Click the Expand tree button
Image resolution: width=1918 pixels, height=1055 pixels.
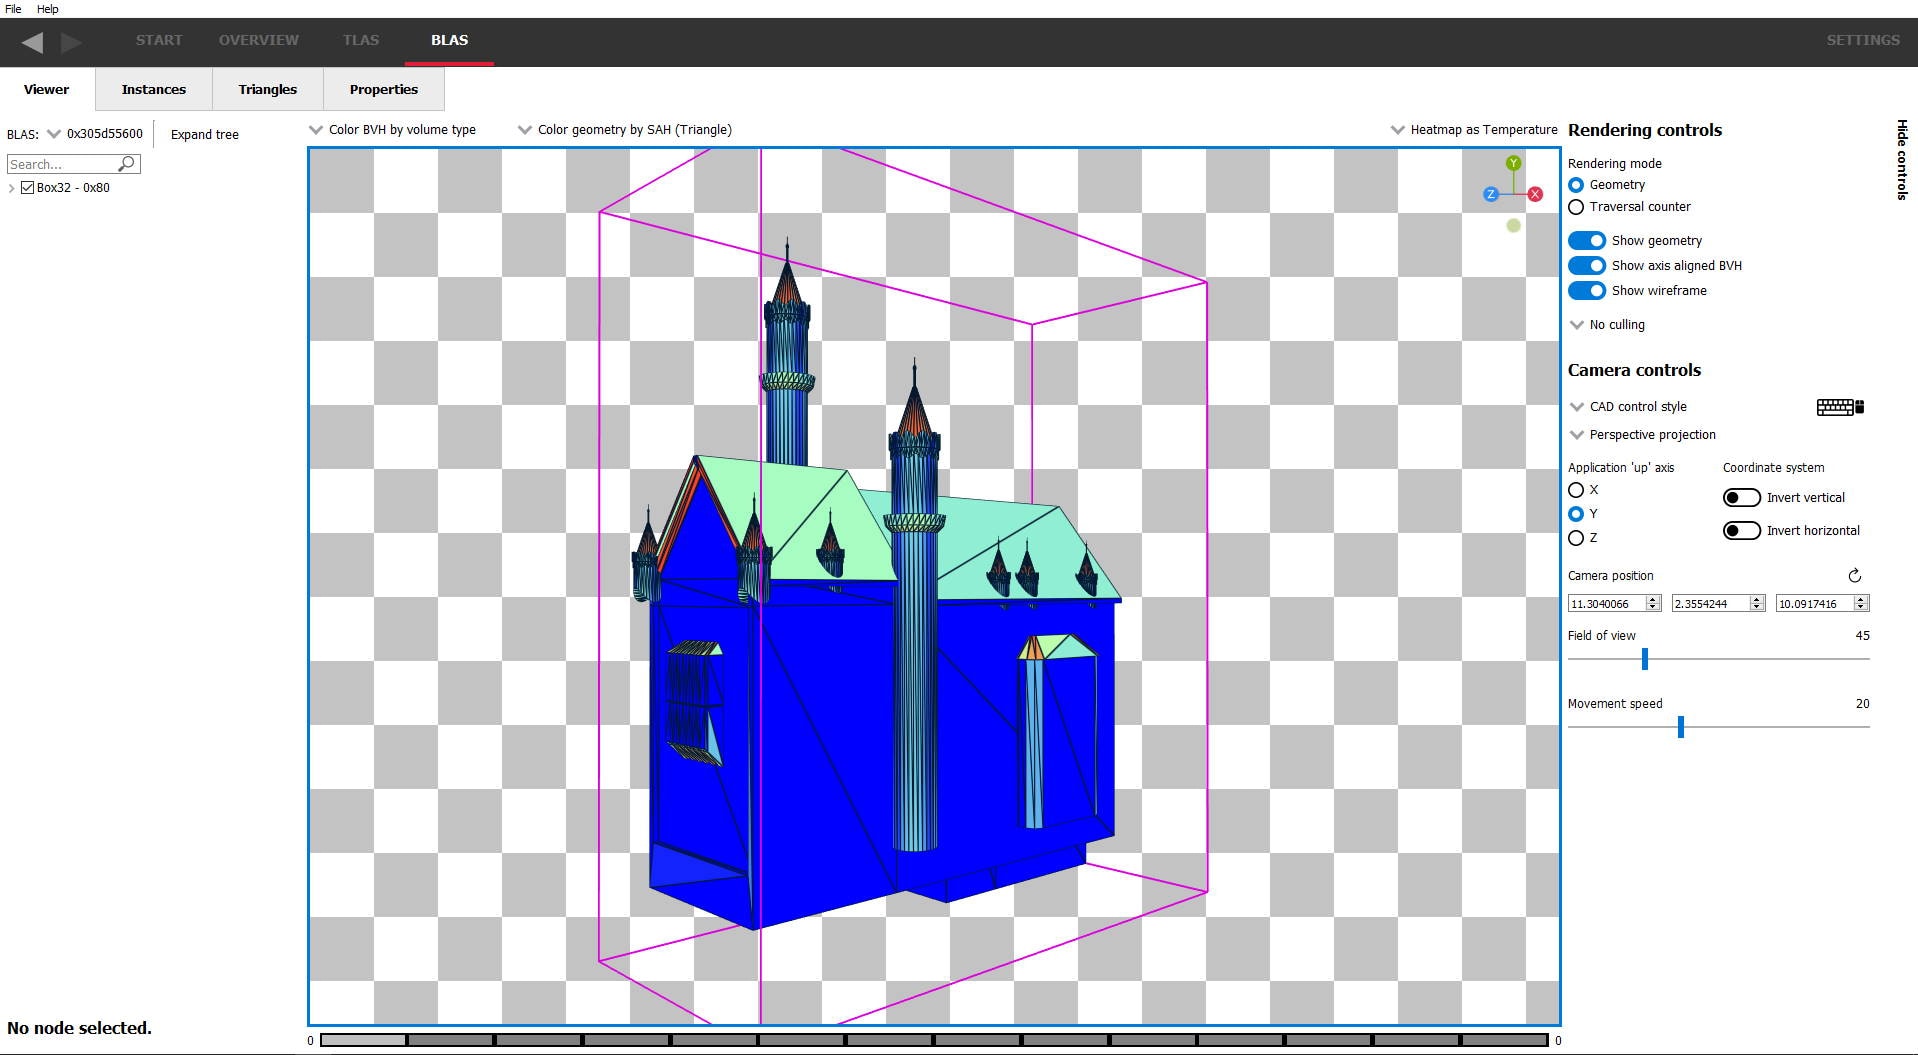(x=204, y=135)
